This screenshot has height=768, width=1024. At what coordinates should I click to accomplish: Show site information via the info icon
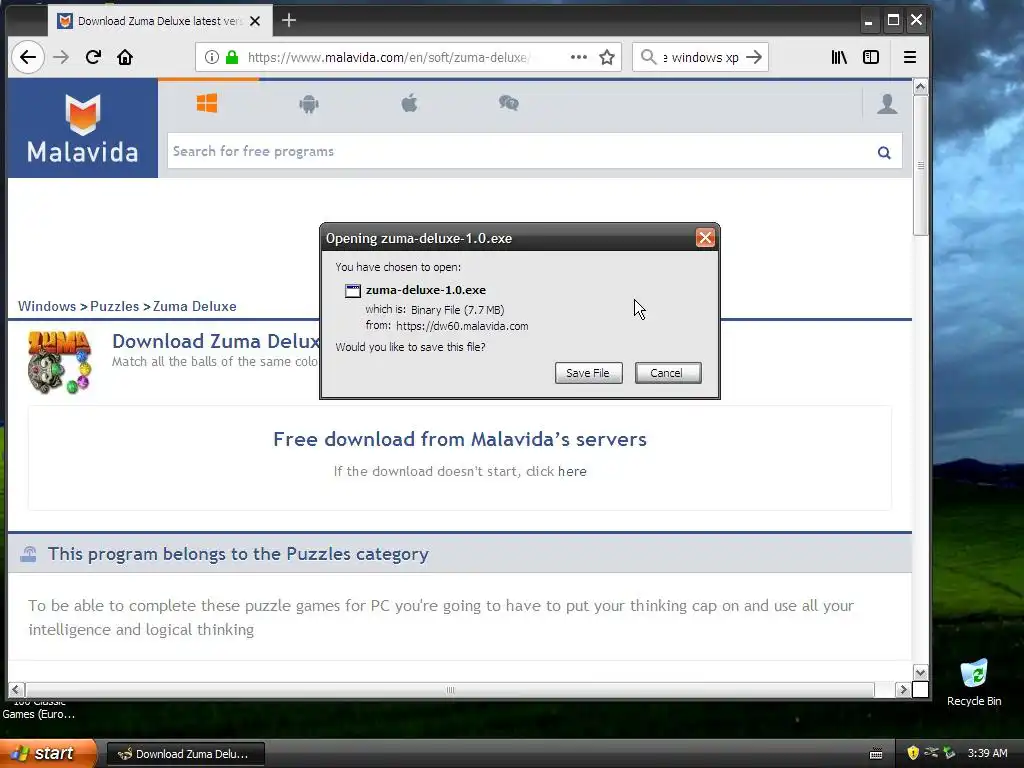[212, 57]
